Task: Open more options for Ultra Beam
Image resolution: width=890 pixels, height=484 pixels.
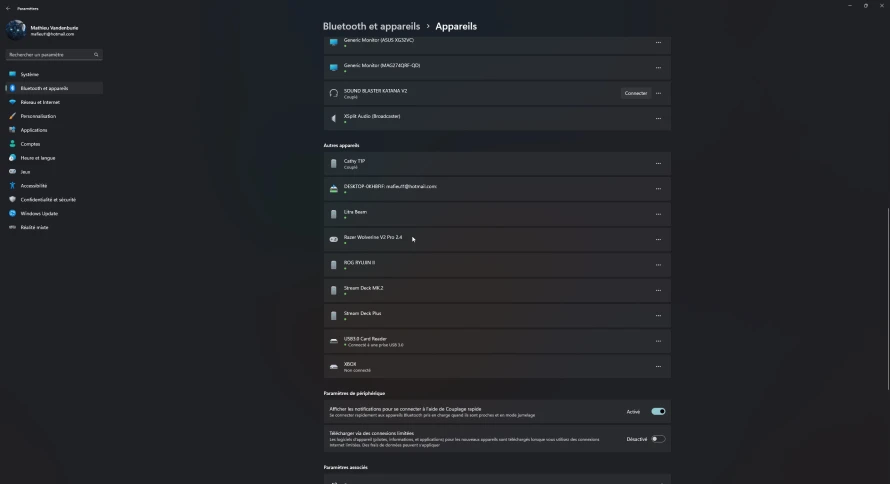Action: click(x=658, y=214)
